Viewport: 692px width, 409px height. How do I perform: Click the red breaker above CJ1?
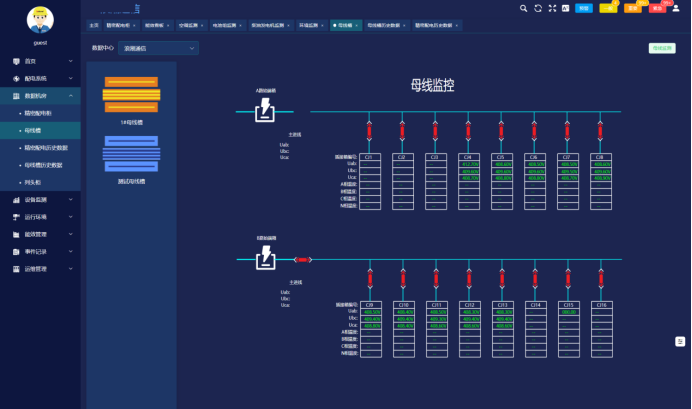369,131
